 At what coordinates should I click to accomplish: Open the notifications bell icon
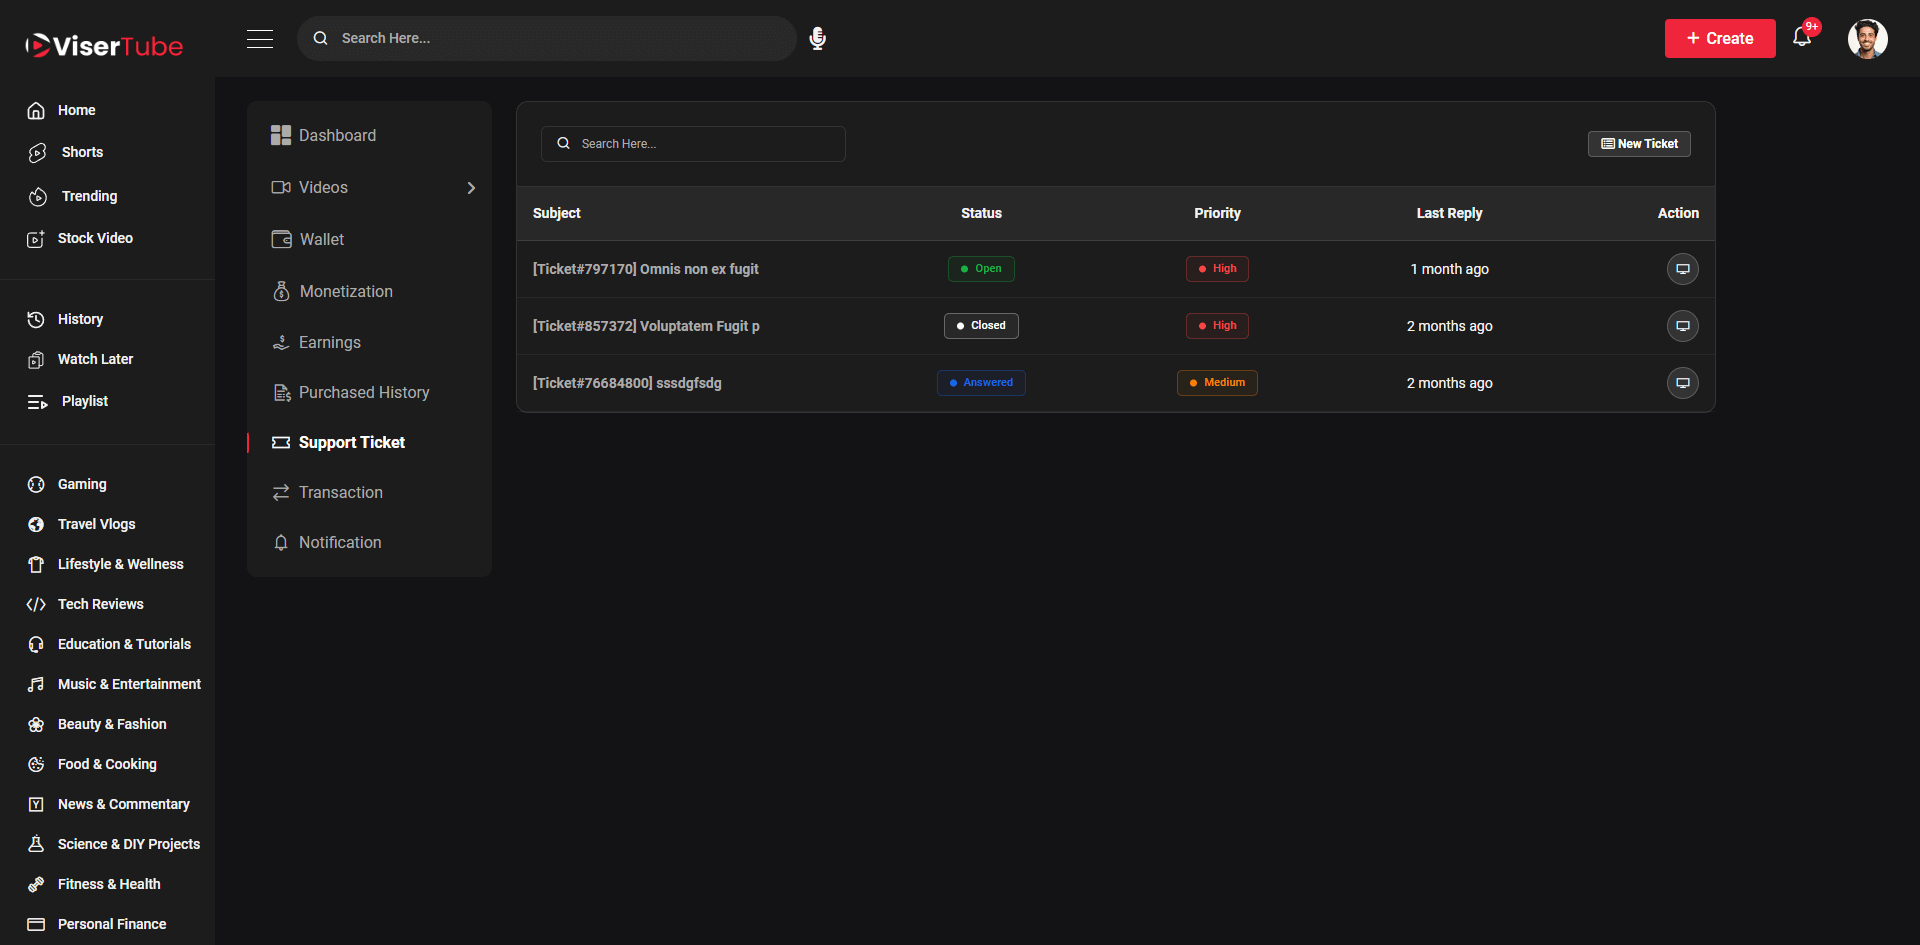pos(1802,38)
